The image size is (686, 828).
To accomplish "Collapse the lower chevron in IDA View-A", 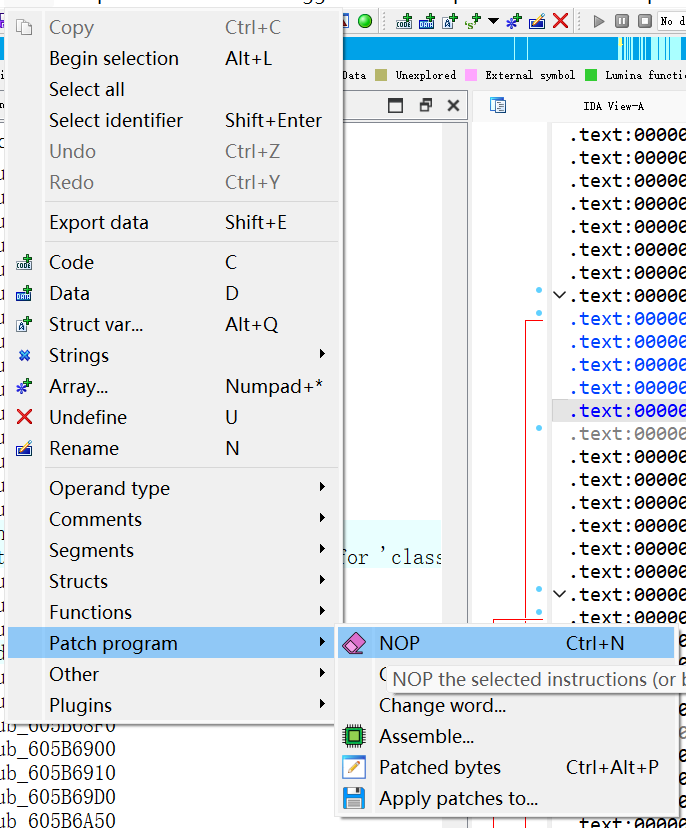I will (x=560, y=595).
